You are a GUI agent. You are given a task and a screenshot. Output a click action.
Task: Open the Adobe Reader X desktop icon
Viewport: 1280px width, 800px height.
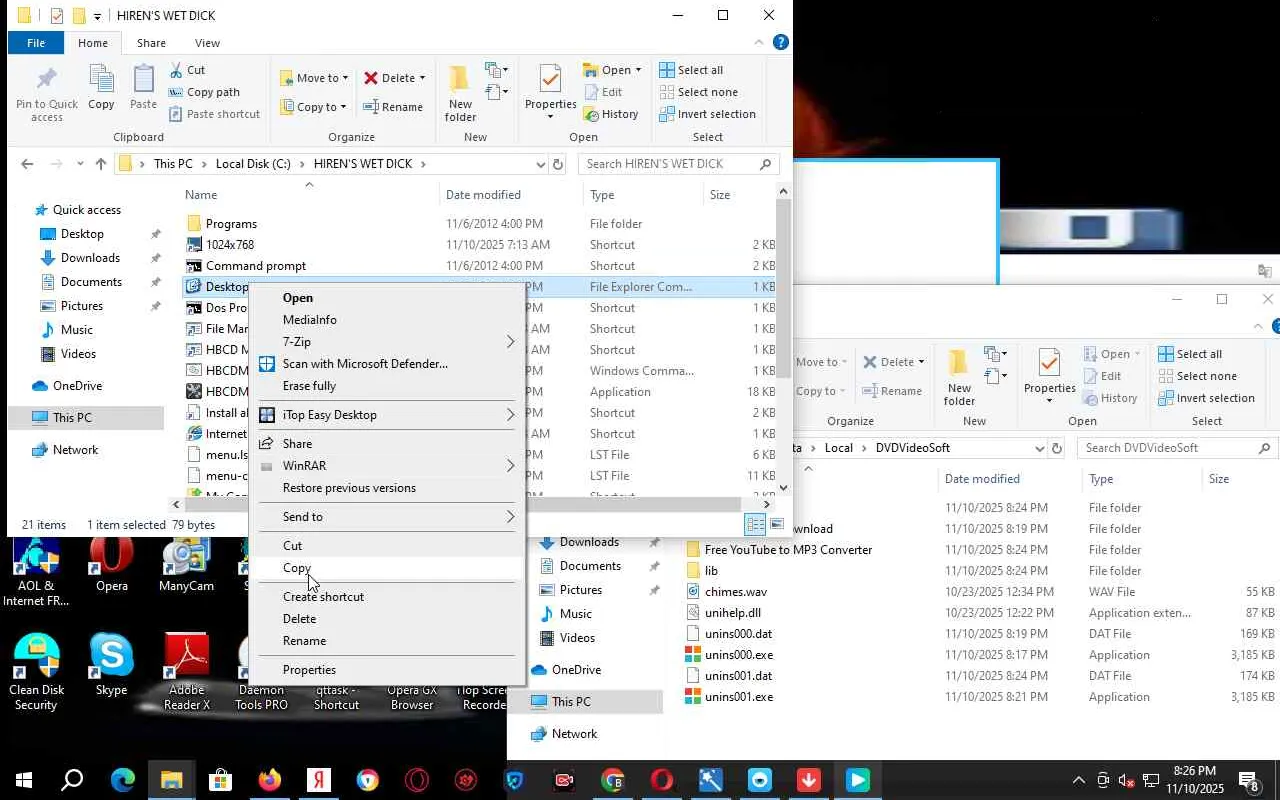(187, 672)
